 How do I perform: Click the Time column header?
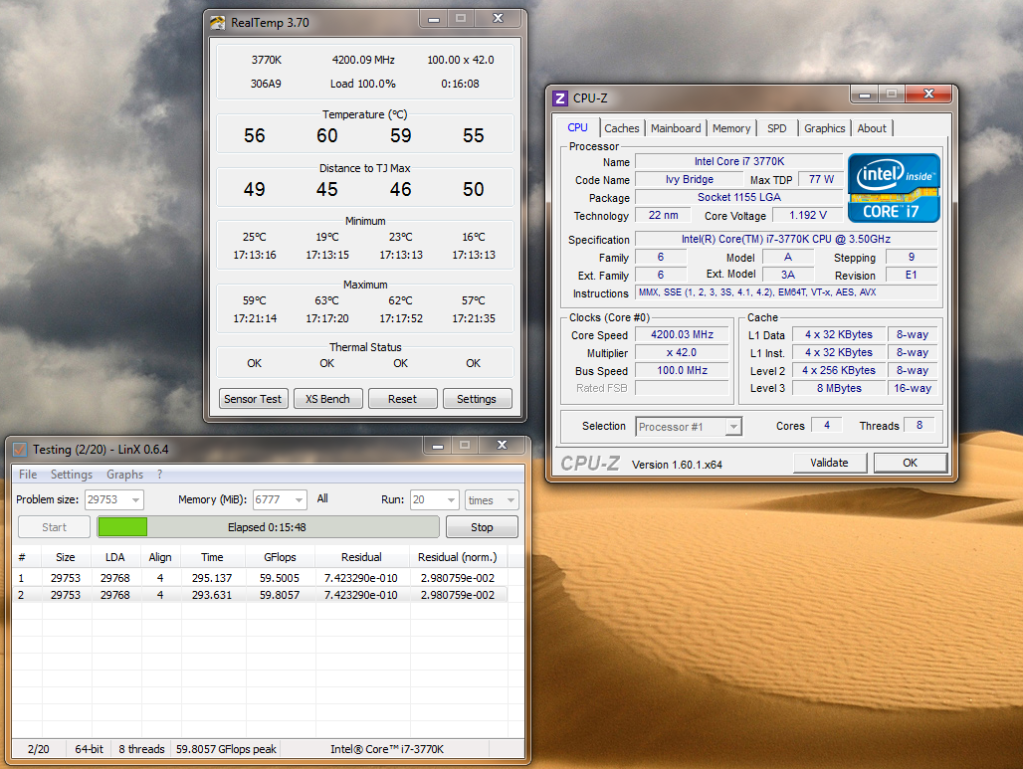tap(212, 557)
